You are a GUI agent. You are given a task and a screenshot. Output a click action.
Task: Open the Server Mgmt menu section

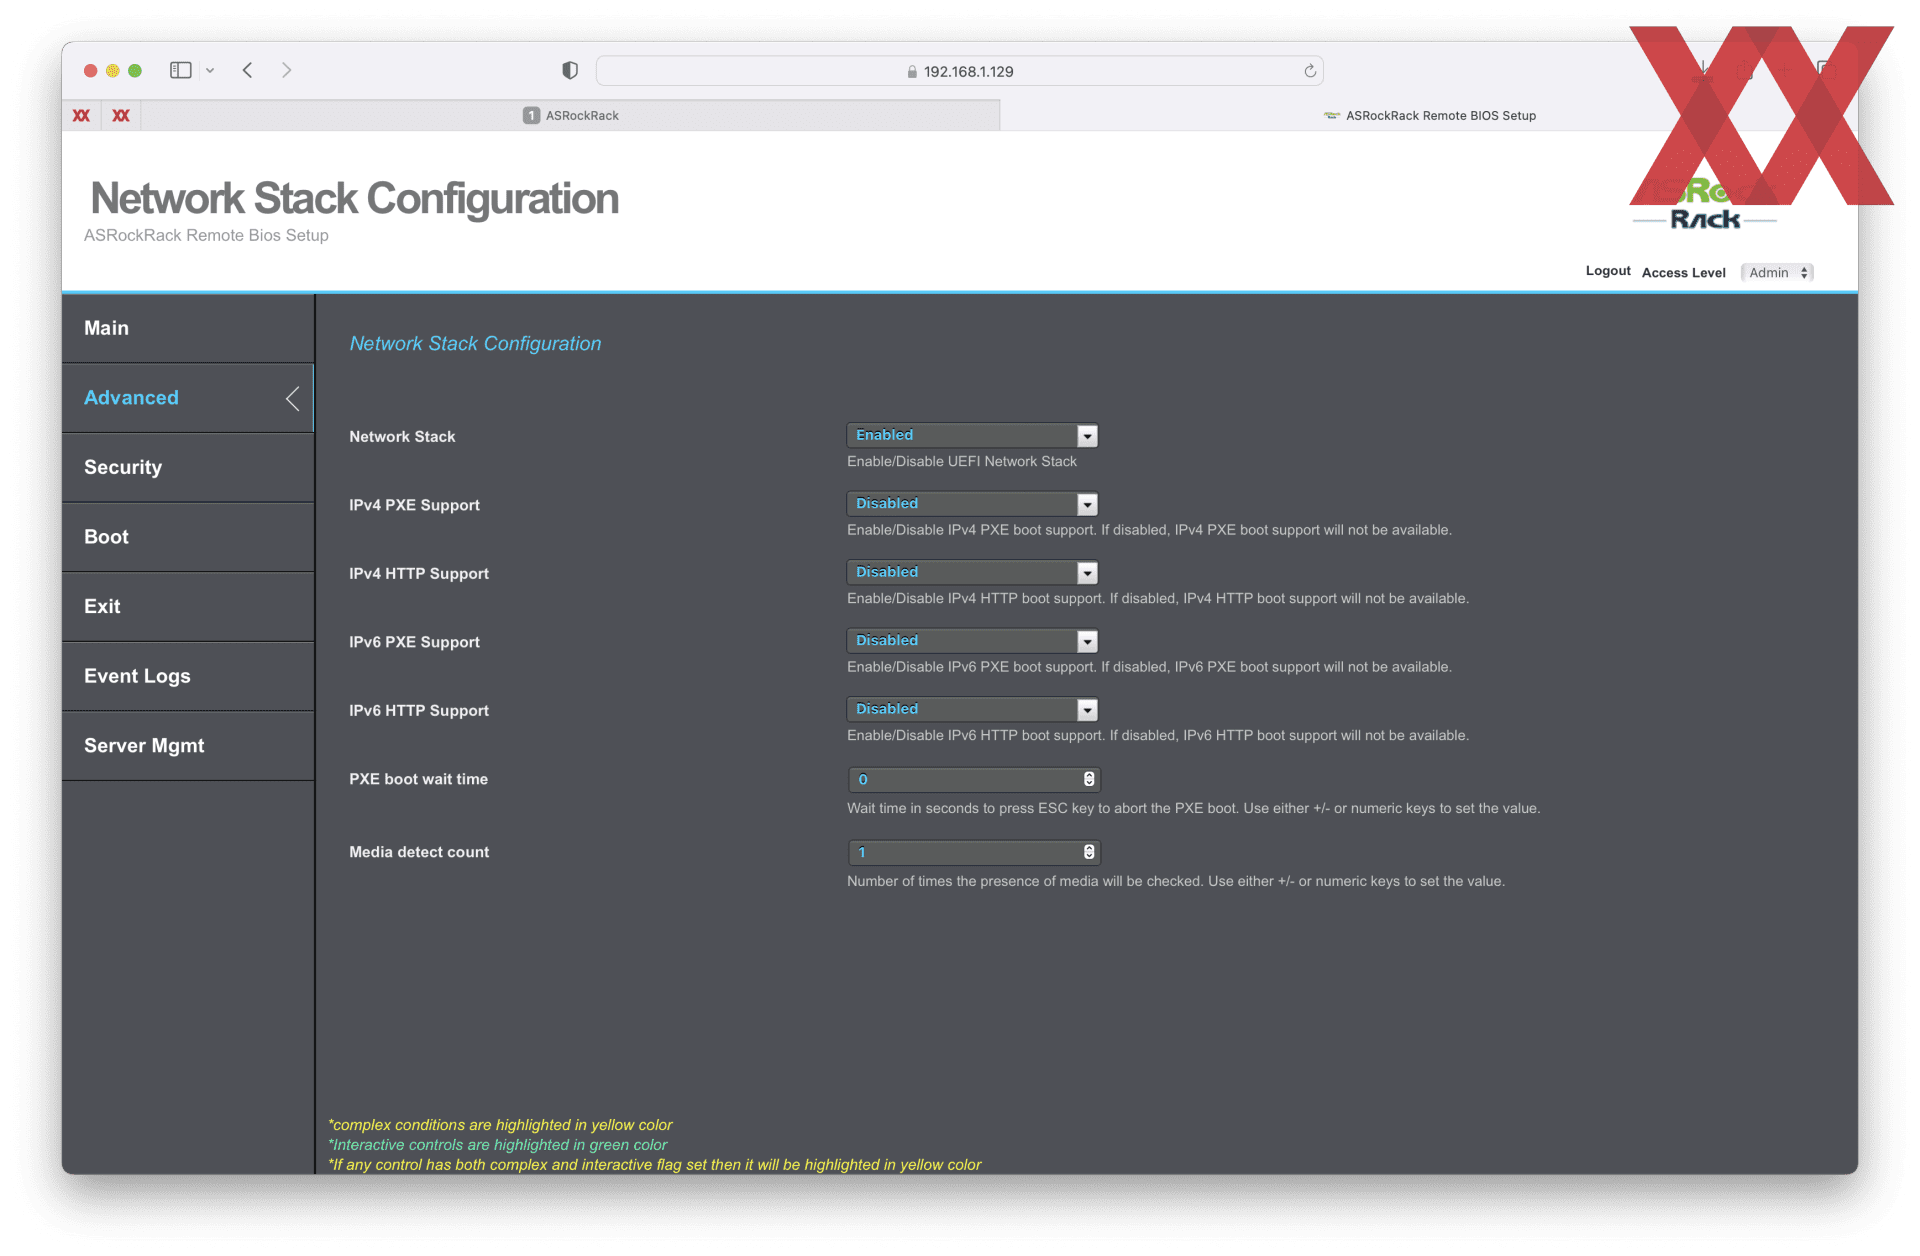point(144,746)
